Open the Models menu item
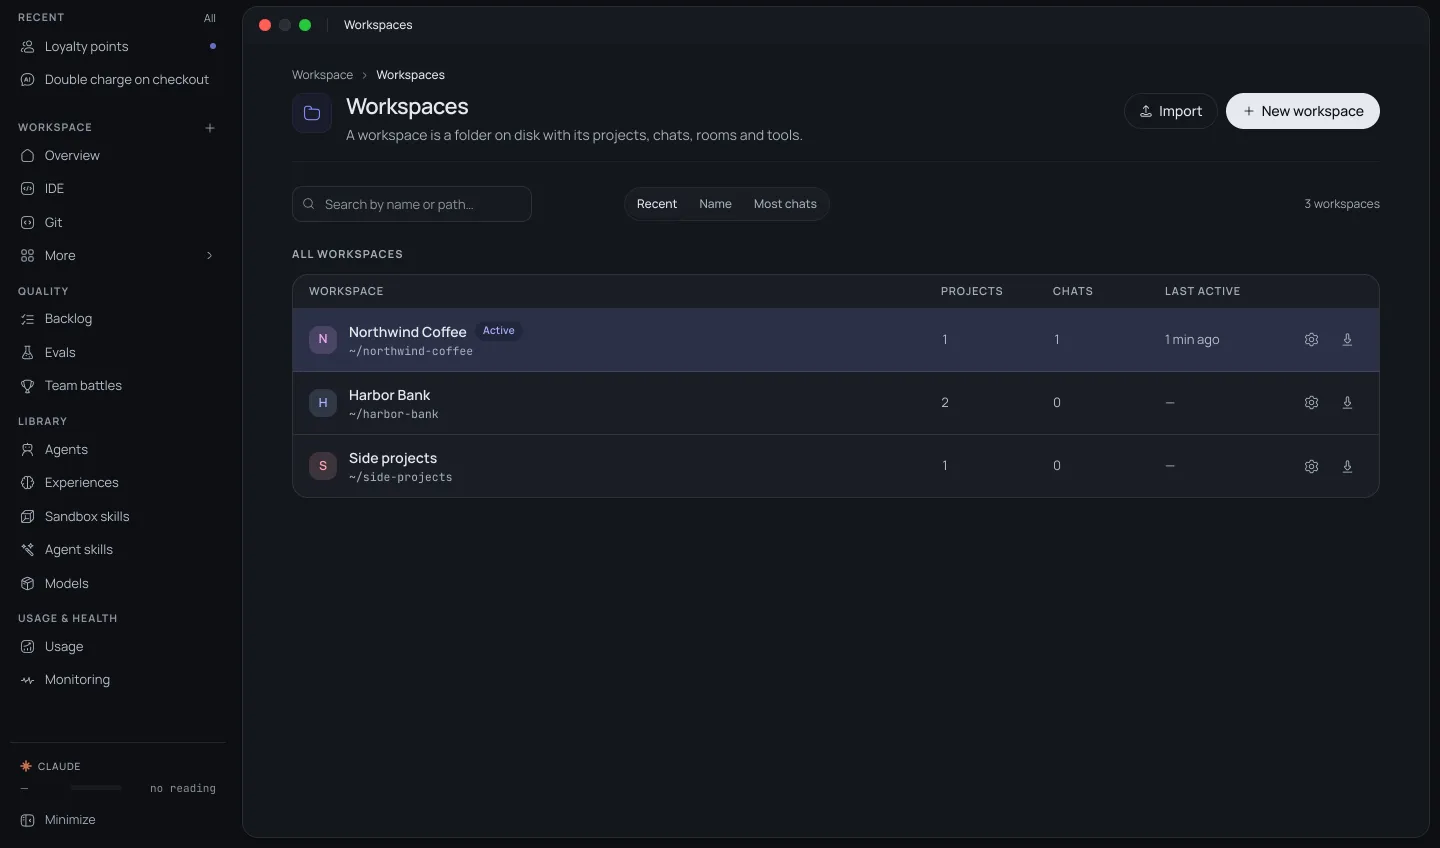The height and width of the screenshot is (848, 1440). (118, 583)
